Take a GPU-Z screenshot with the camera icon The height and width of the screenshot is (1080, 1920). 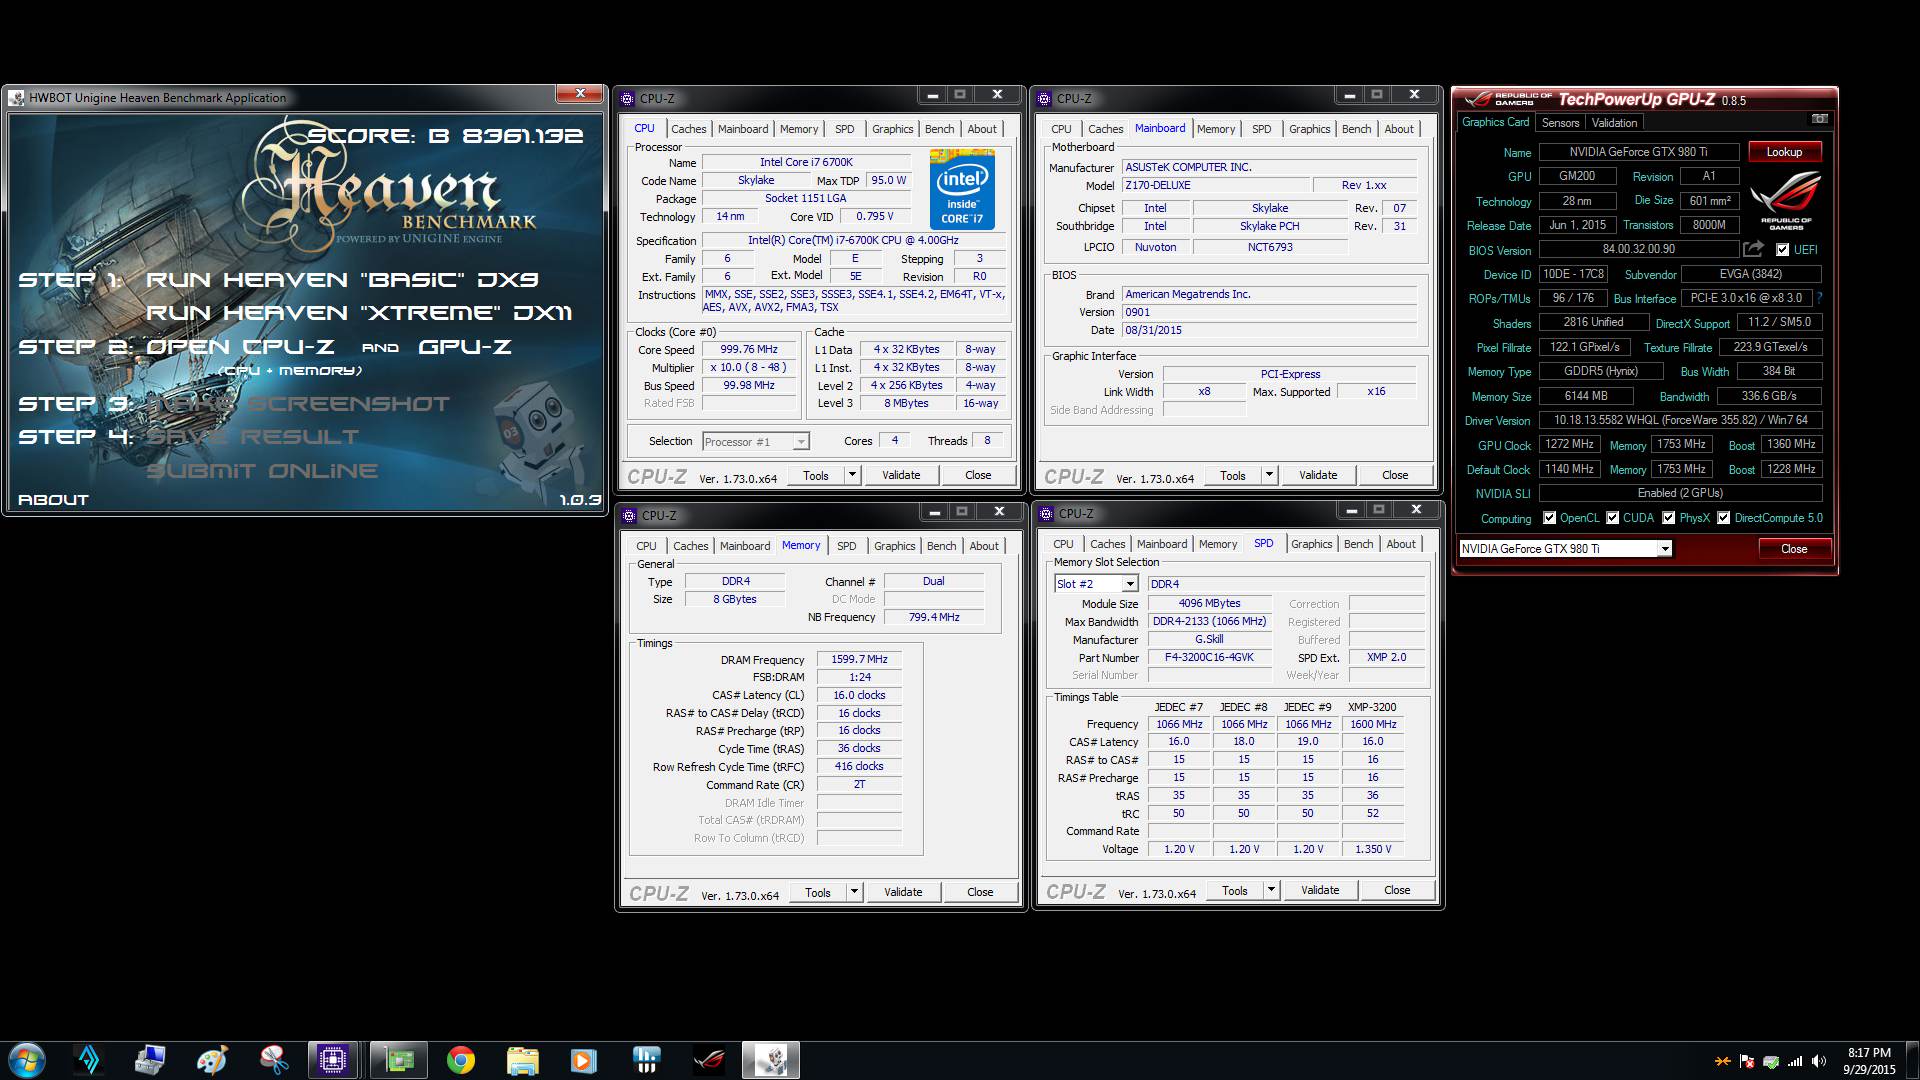click(1819, 119)
